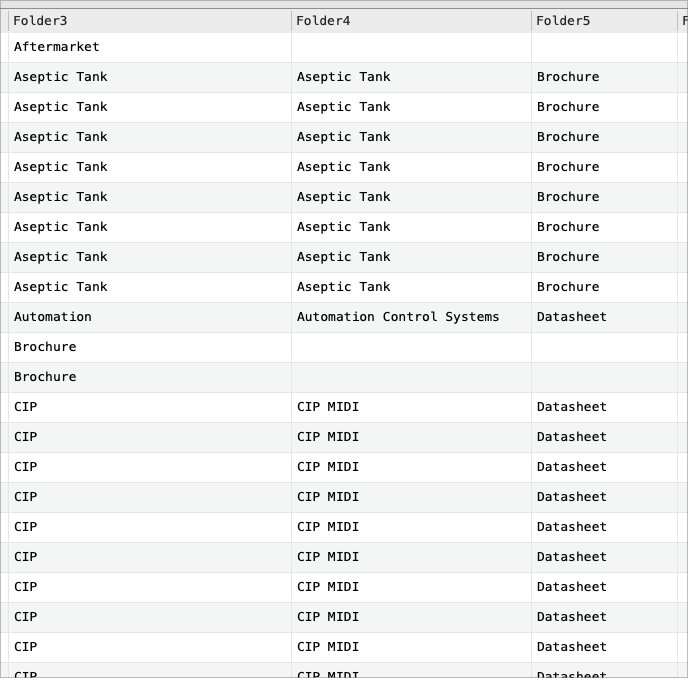Select the Aftermarket cell
This screenshot has width=688, height=678.
[x=57, y=47]
